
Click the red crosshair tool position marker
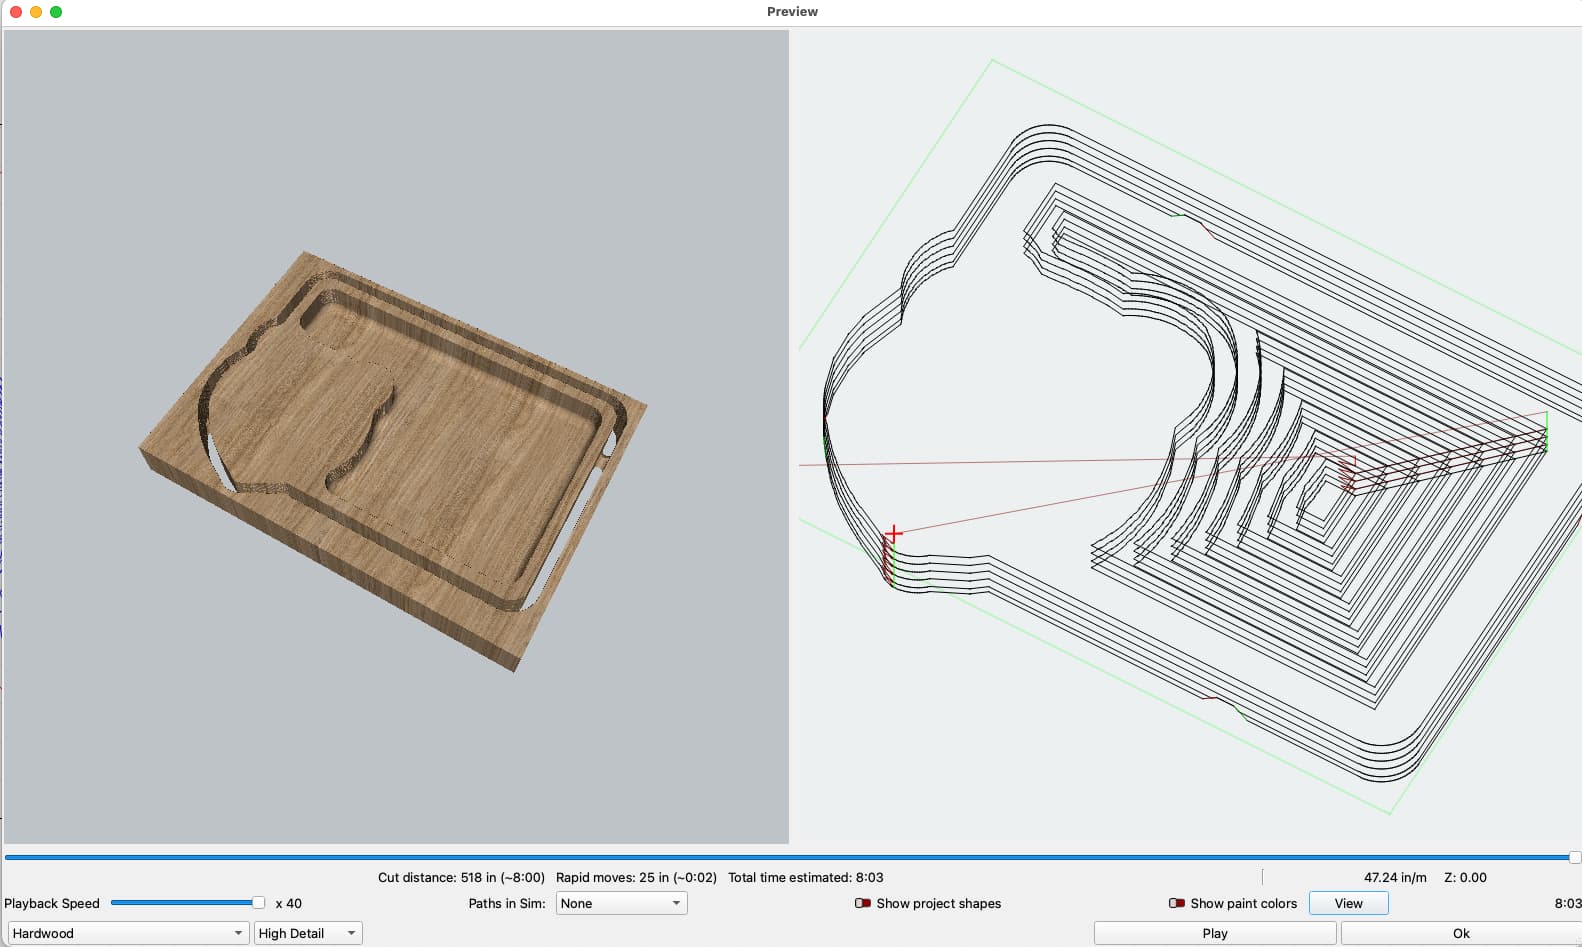[894, 533]
